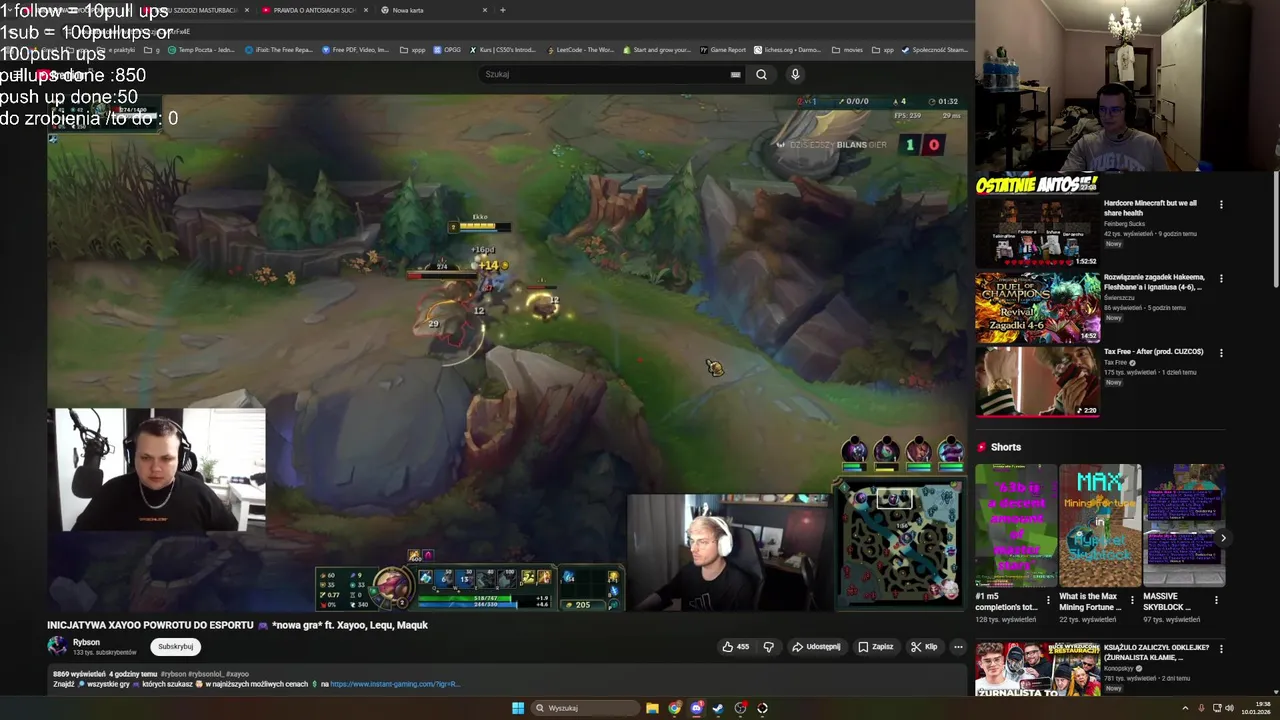The width and height of the screenshot is (1280, 720).
Task: Click the video title INICJATYWA XAYOO POWROTU
Action: (237, 625)
